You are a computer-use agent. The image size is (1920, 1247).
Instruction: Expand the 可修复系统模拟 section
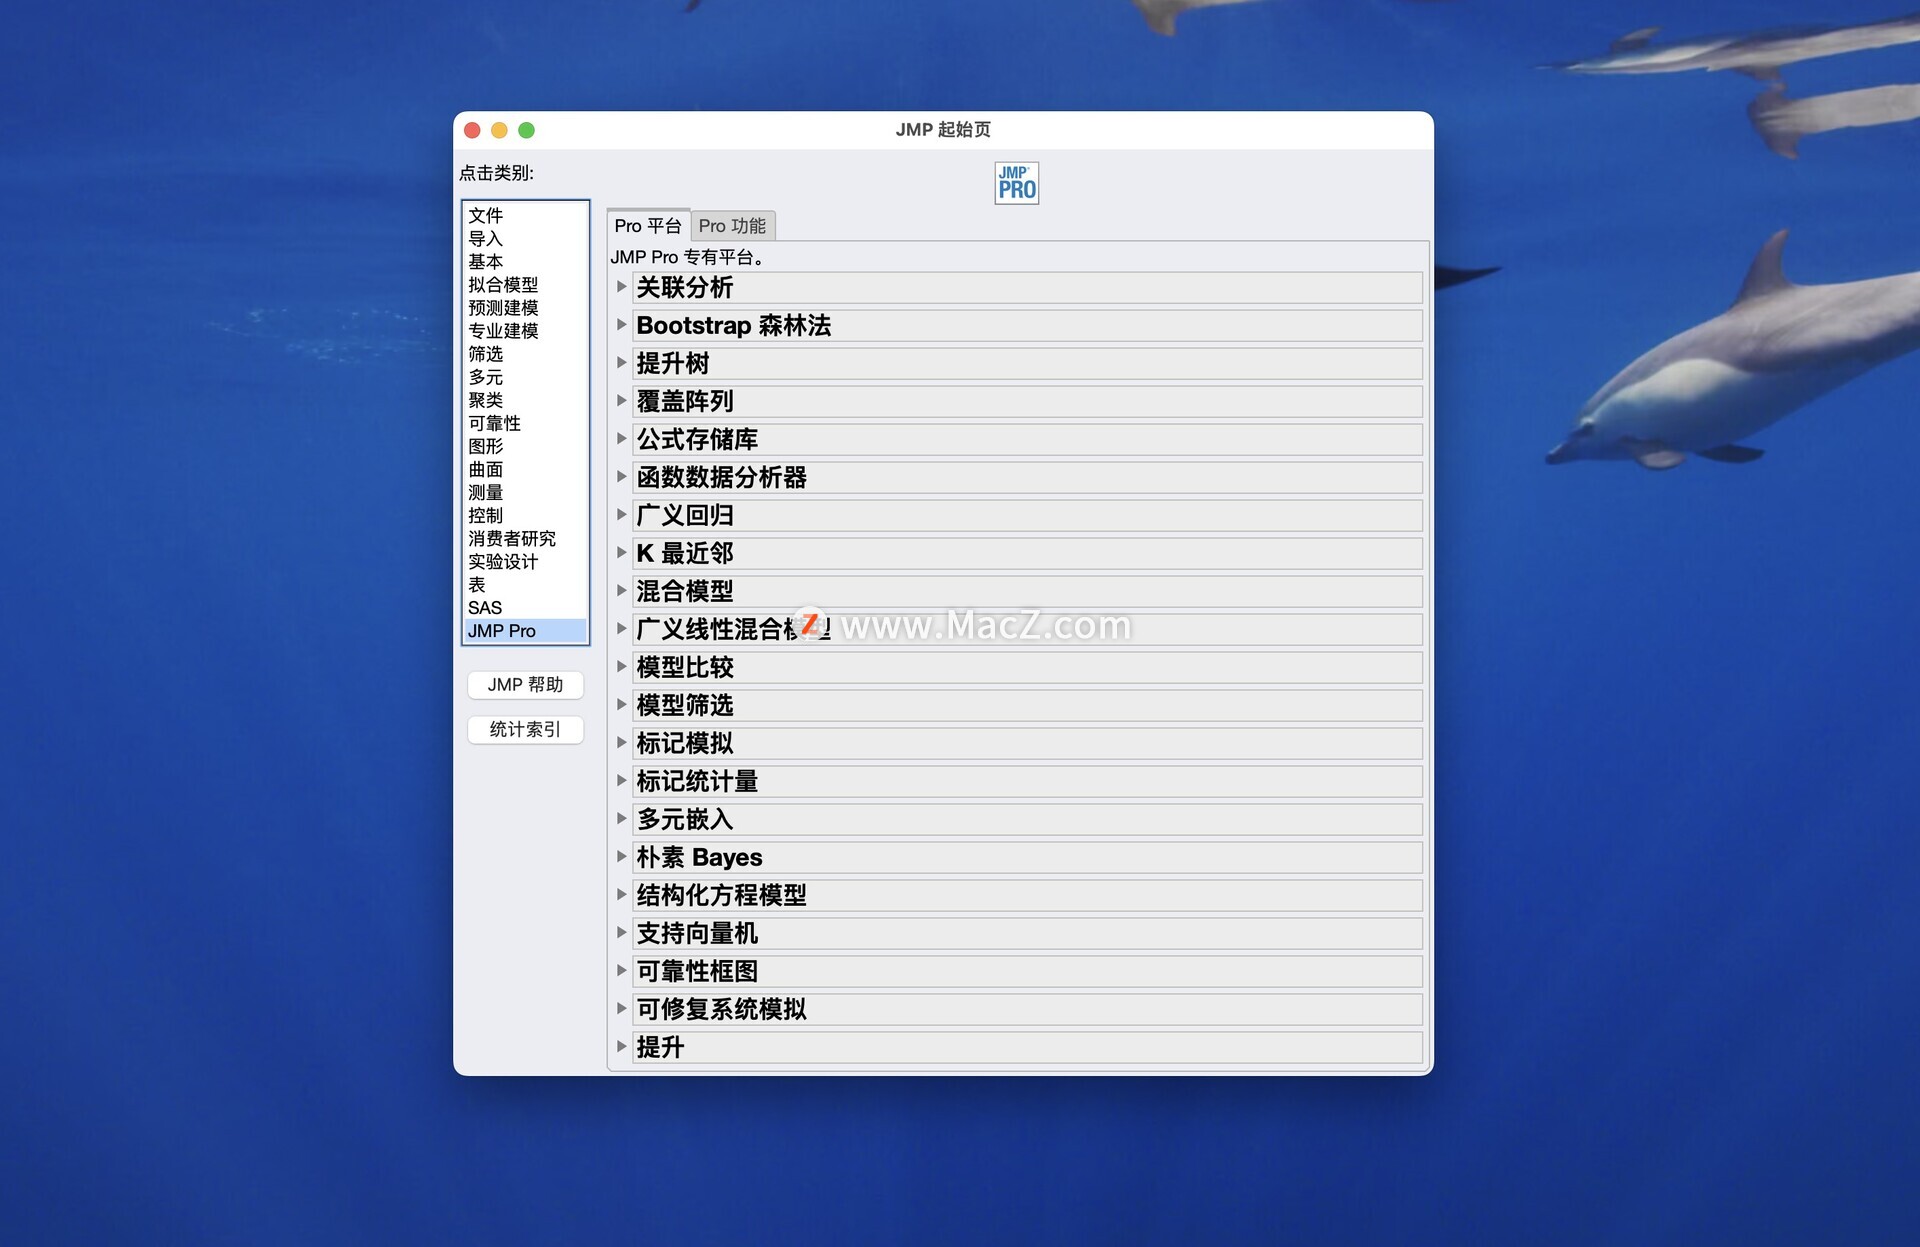click(x=621, y=1009)
